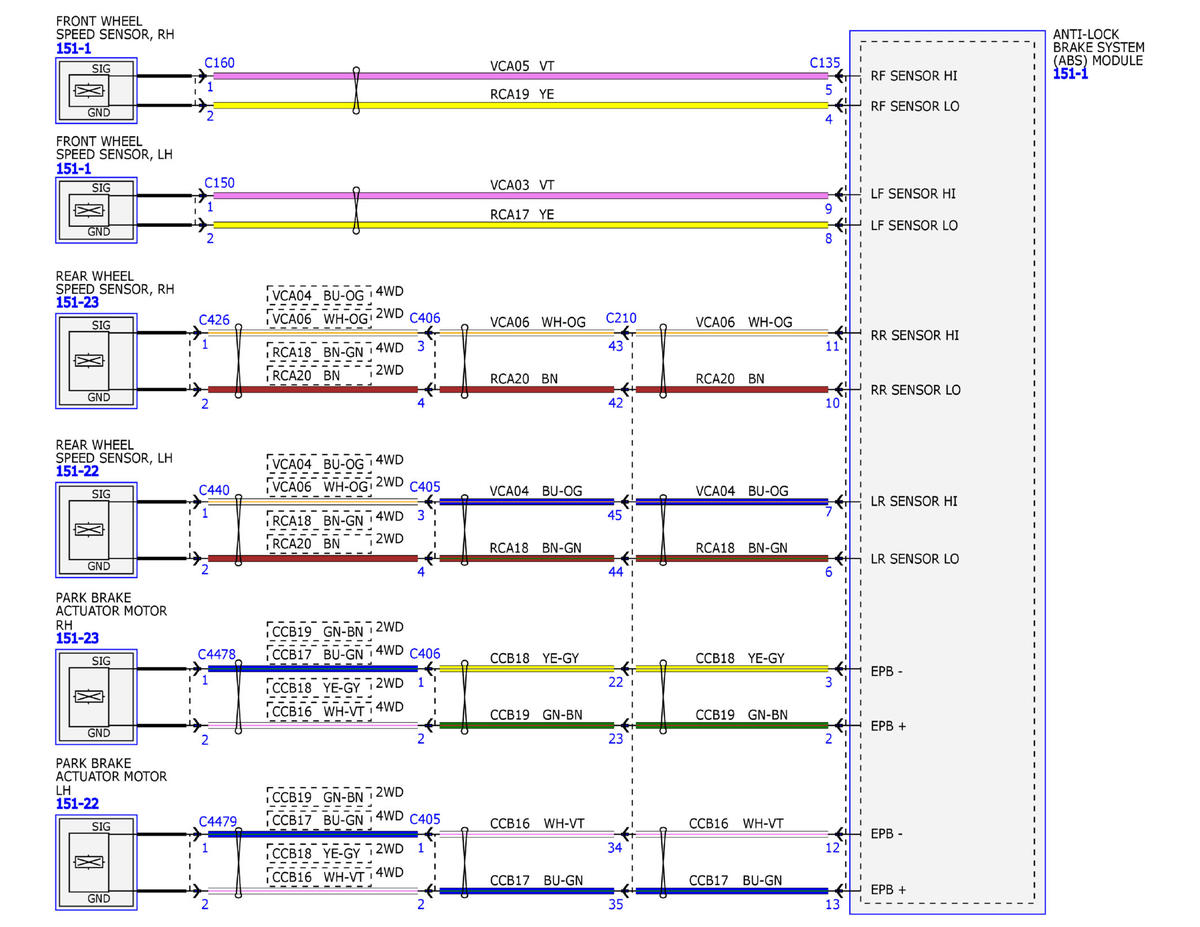Click the Park Brake Actuator Motor LH symbol
The image size is (1200, 927).
point(96,862)
